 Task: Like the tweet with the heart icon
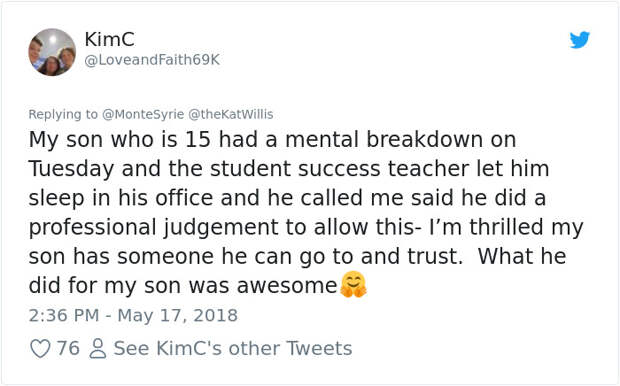click(x=40, y=349)
